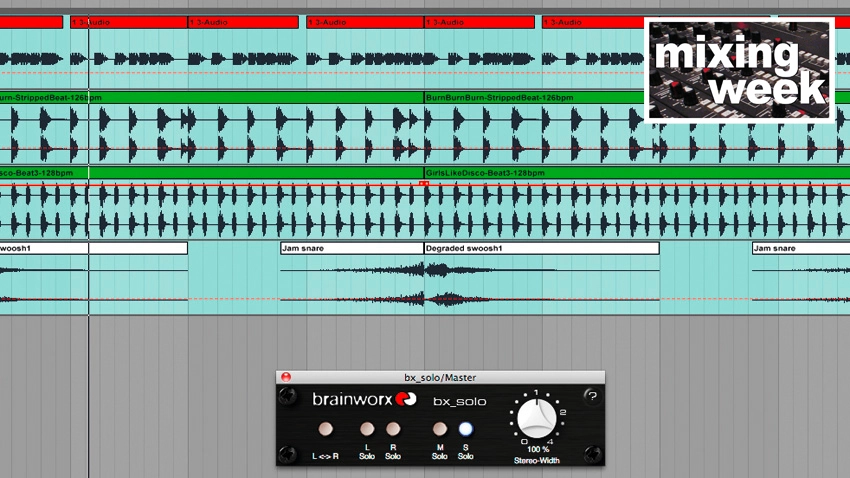Click the Stereo-Width knob

537,419
